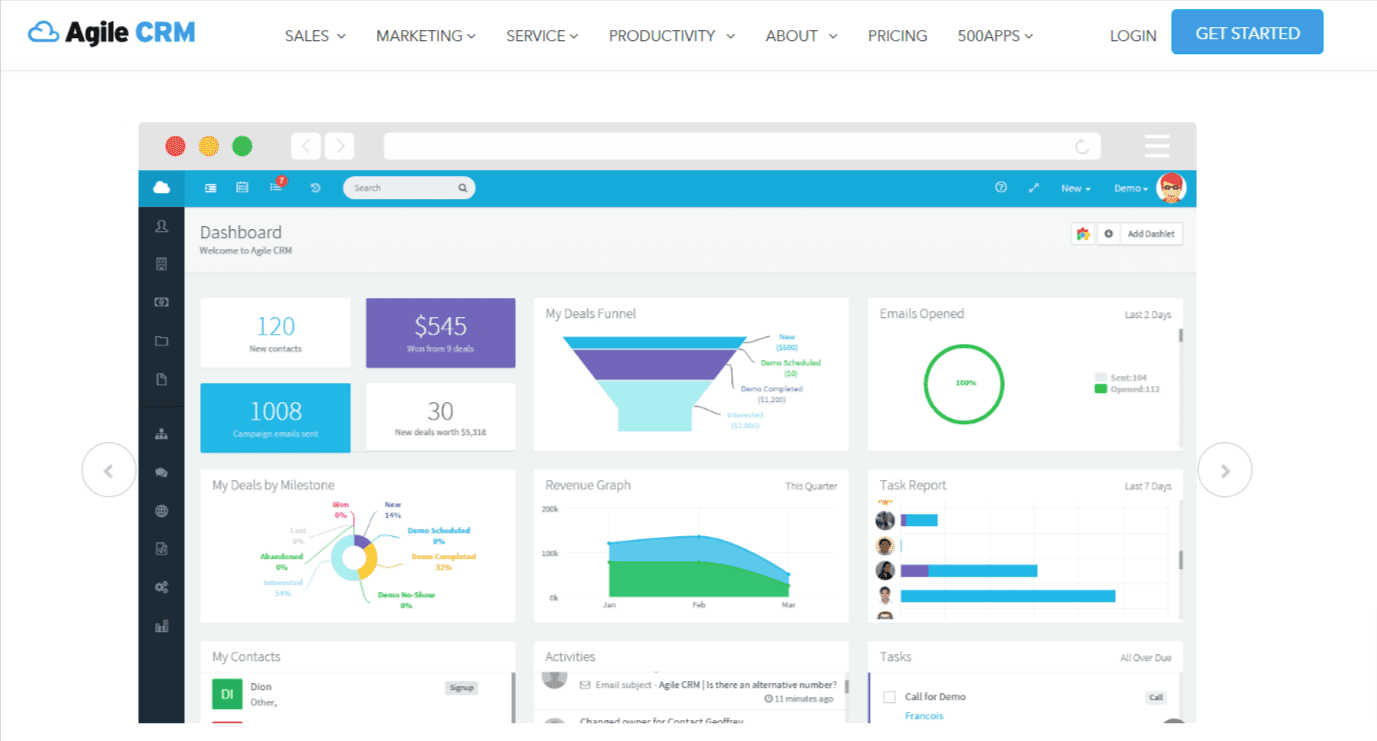Click the Signup tag on Dion contact
This screenshot has width=1377, height=741.
[461, 688]
